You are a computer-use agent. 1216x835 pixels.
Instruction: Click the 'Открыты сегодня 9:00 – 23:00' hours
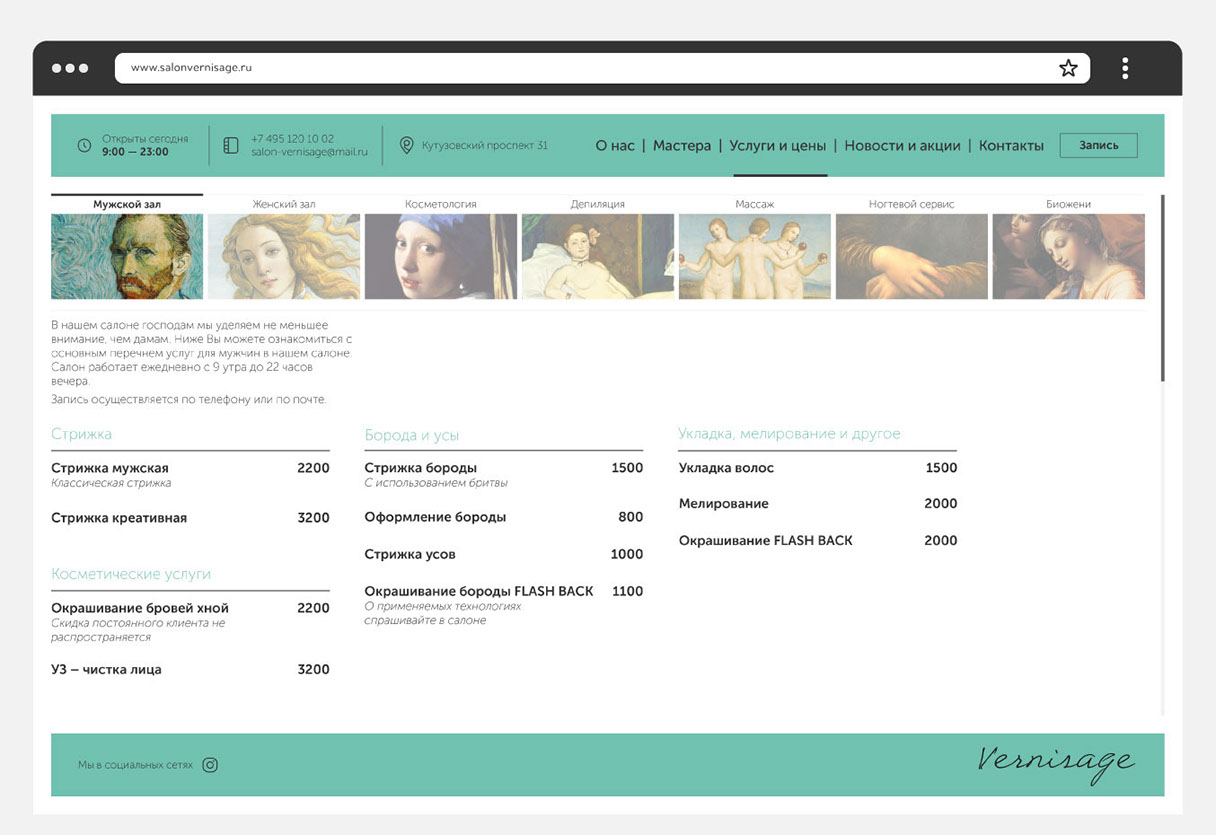click(145, 146)
